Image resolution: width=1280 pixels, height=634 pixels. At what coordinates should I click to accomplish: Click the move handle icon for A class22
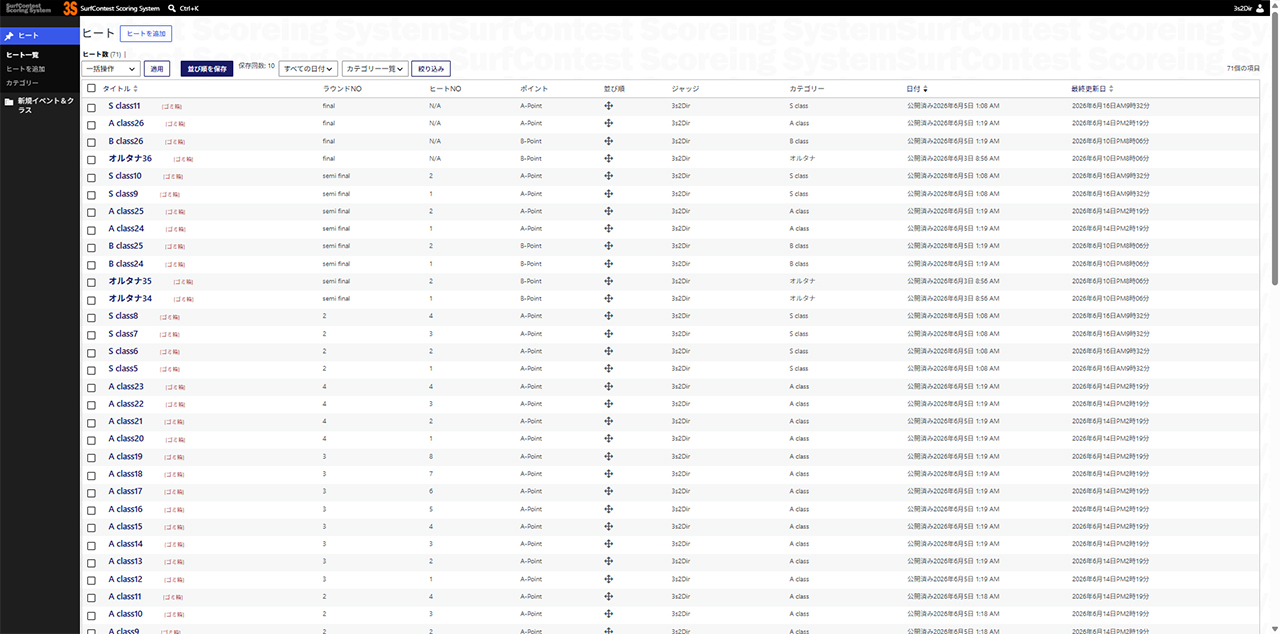point(608,403)
